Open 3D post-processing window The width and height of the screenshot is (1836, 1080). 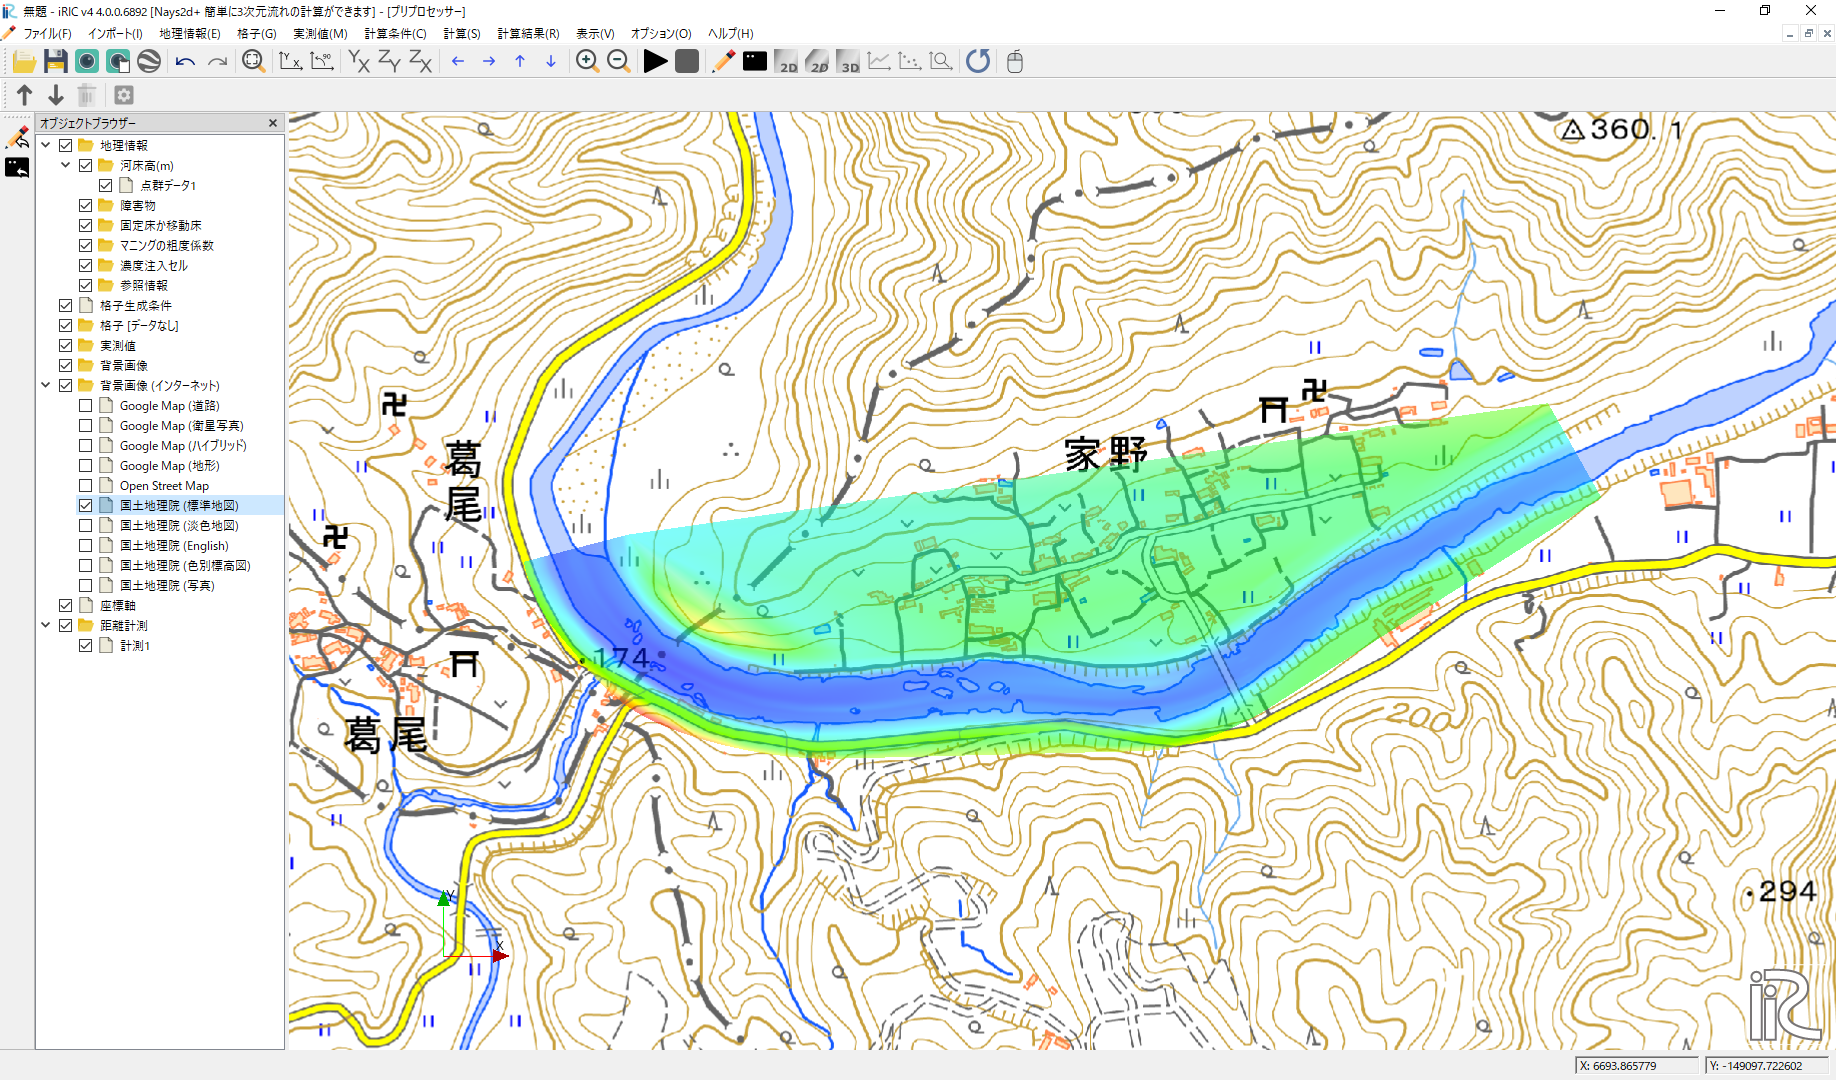(x=848, y=62)
